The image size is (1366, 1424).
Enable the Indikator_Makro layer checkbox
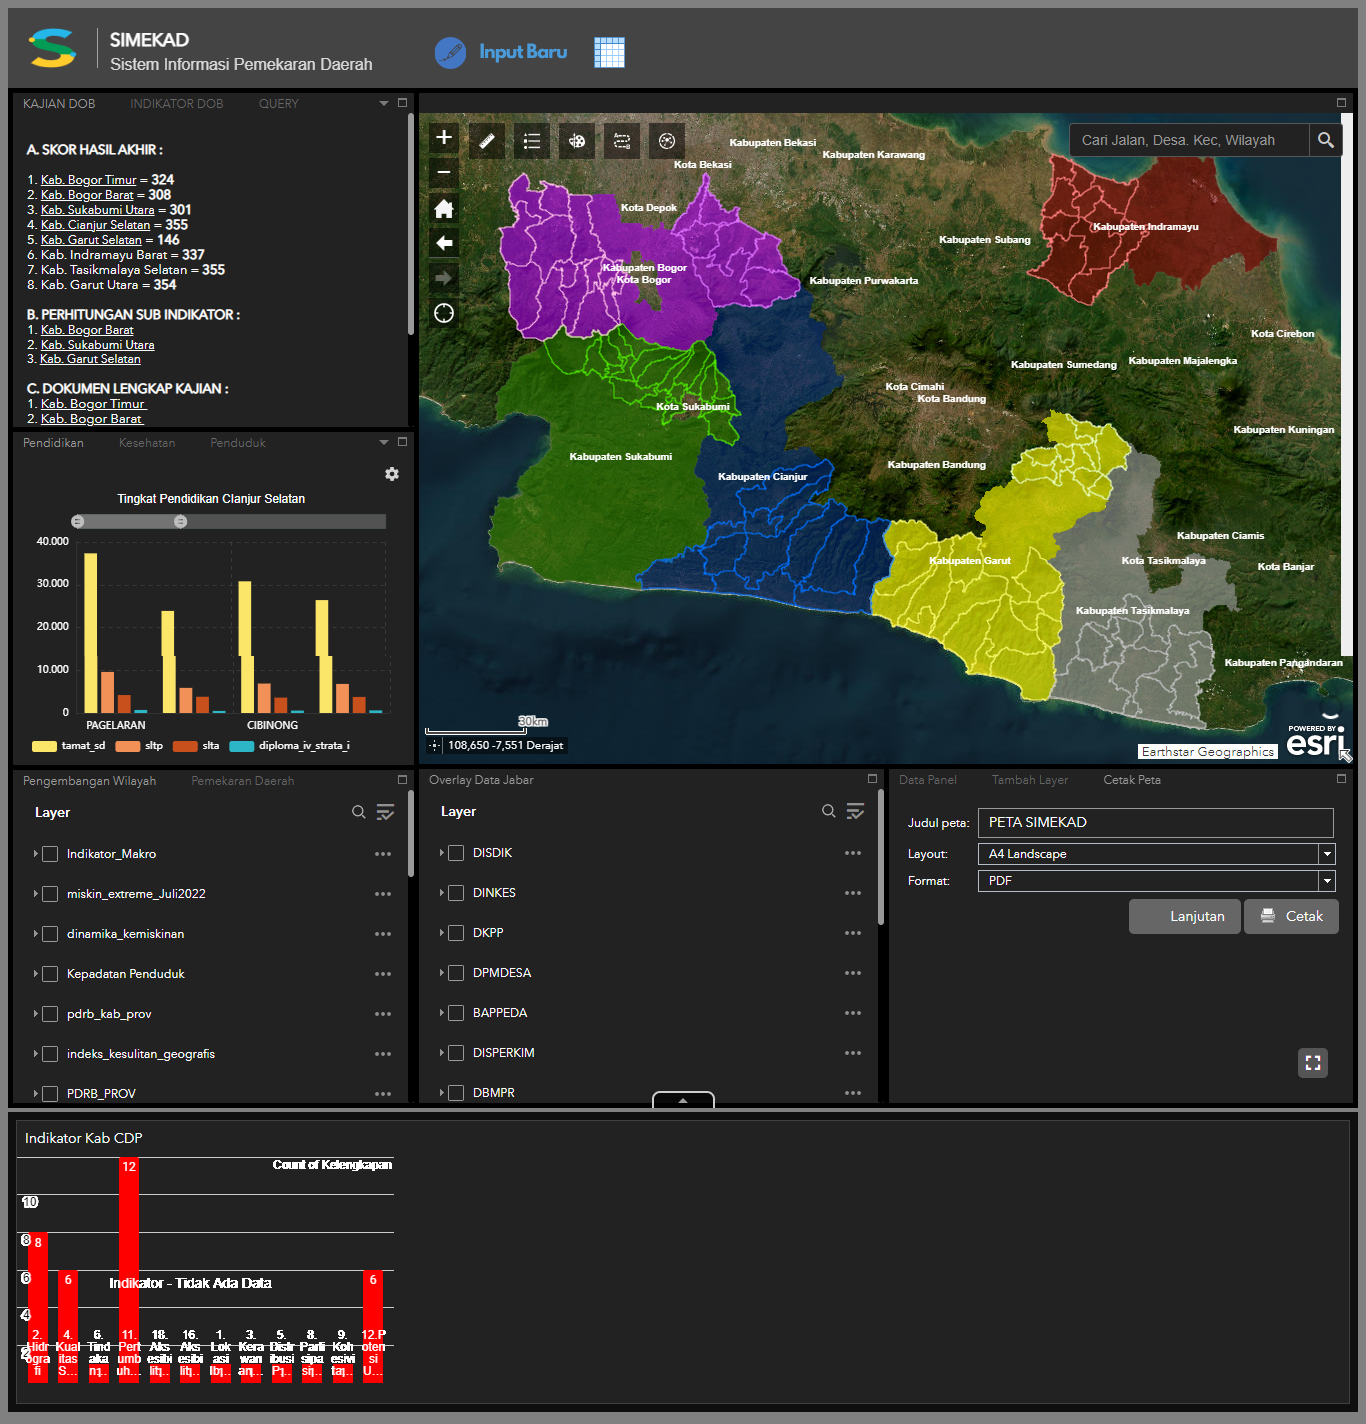click(x=50, y=854)
